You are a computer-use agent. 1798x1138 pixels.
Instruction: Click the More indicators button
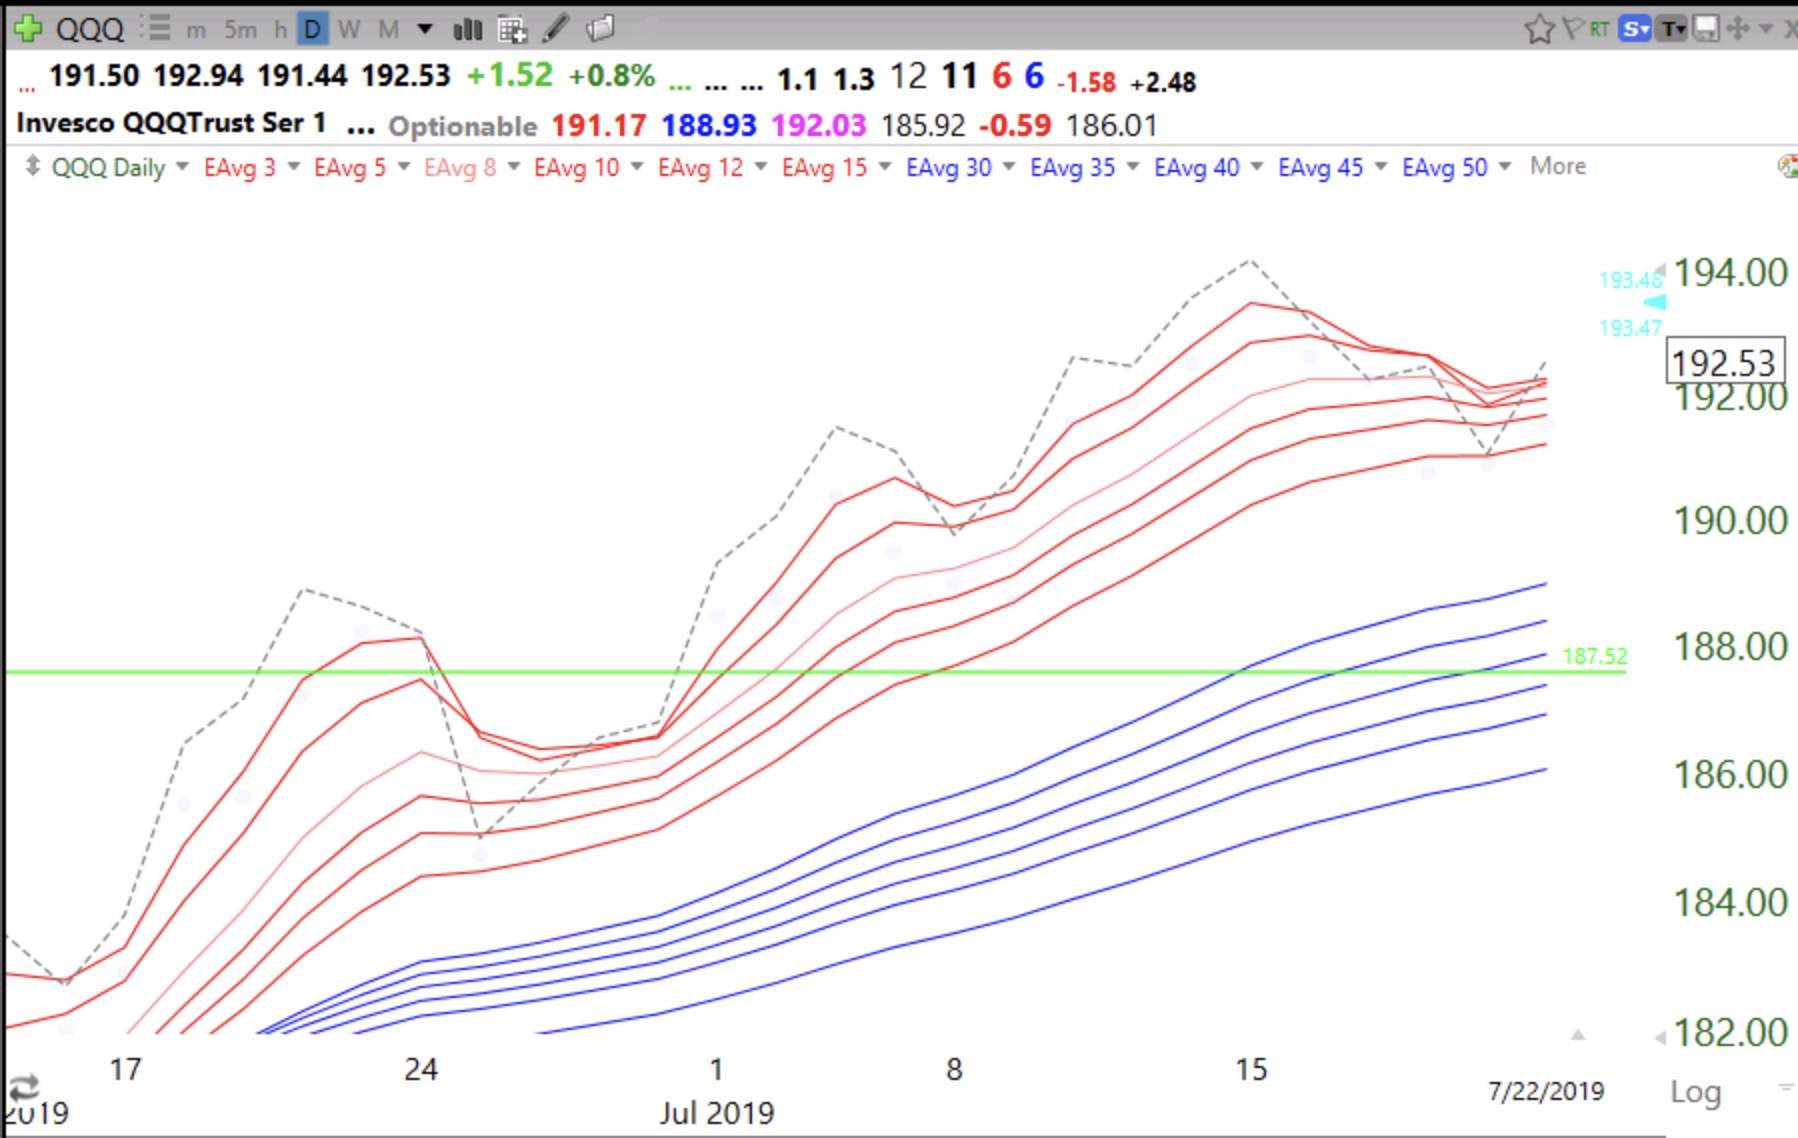coord(1557,166)
